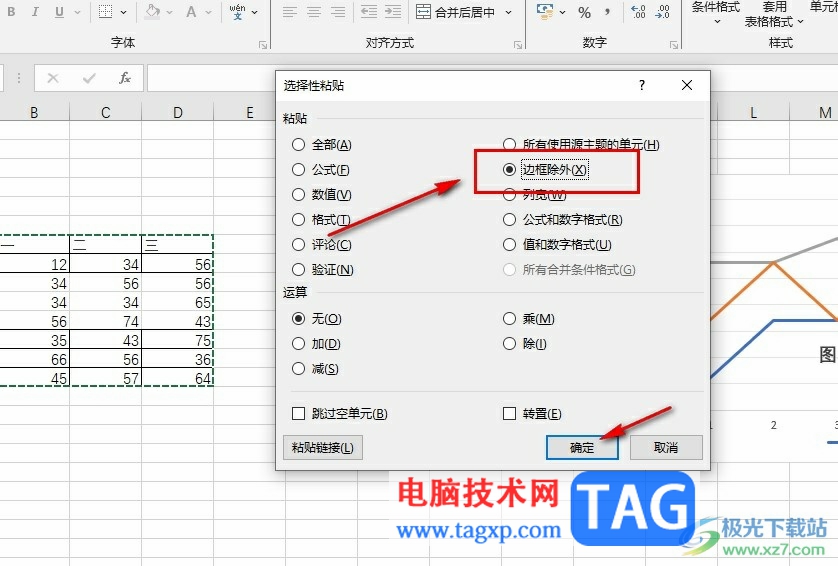838x566 pixels.
Task: Click cell containing 12
Action: (34, 264)
